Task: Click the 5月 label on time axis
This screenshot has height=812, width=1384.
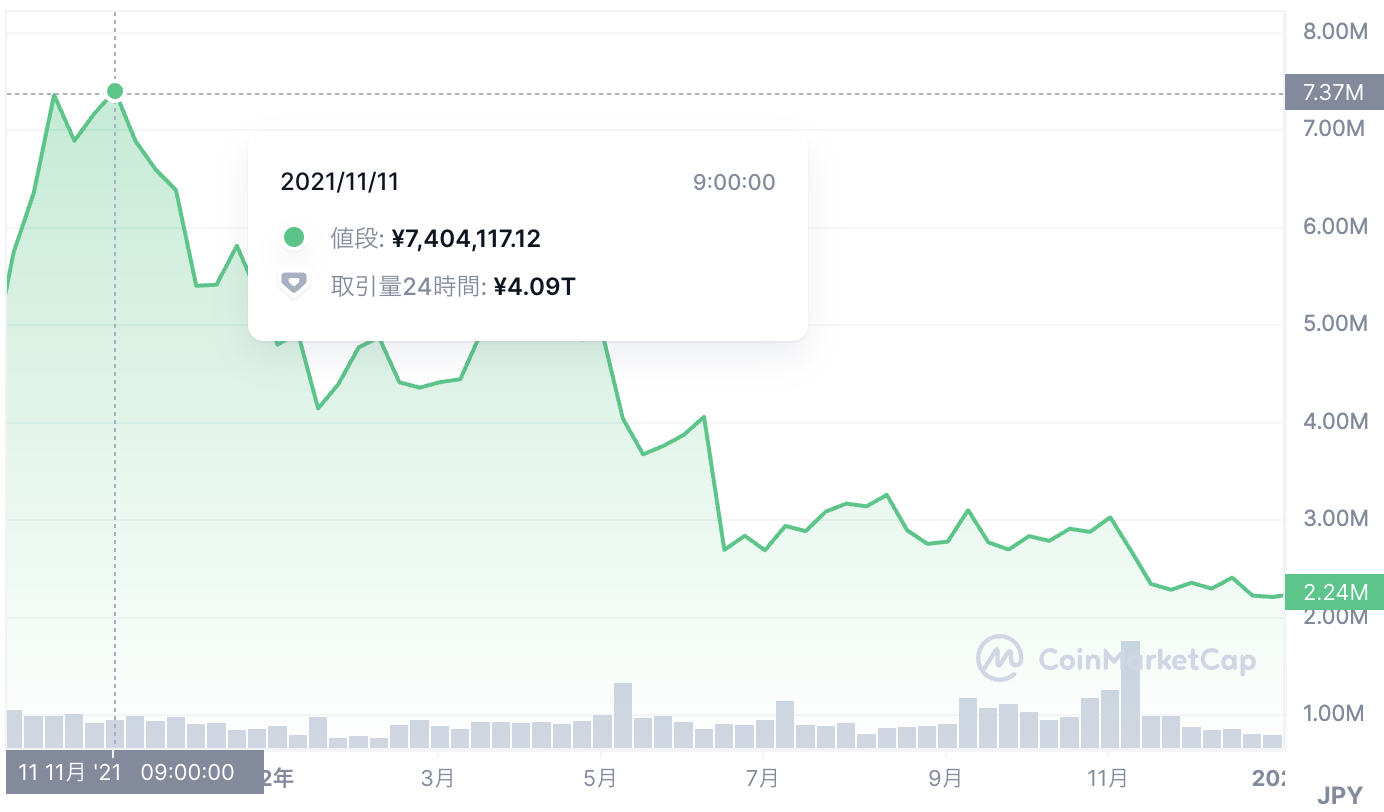Action: [x=600, y=777]
